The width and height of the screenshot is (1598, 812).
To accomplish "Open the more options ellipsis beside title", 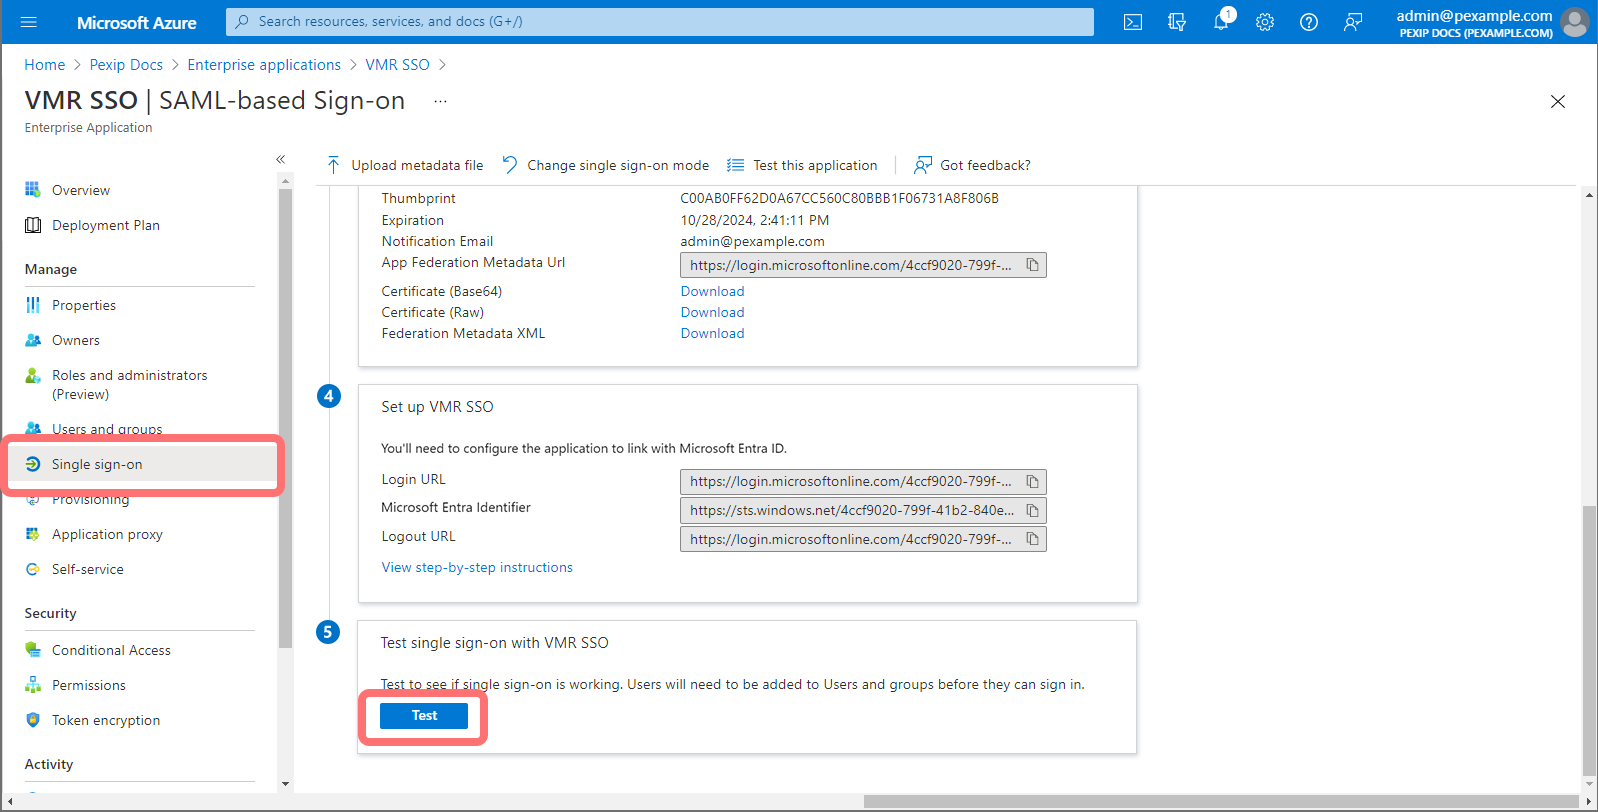I will point(440,101).
